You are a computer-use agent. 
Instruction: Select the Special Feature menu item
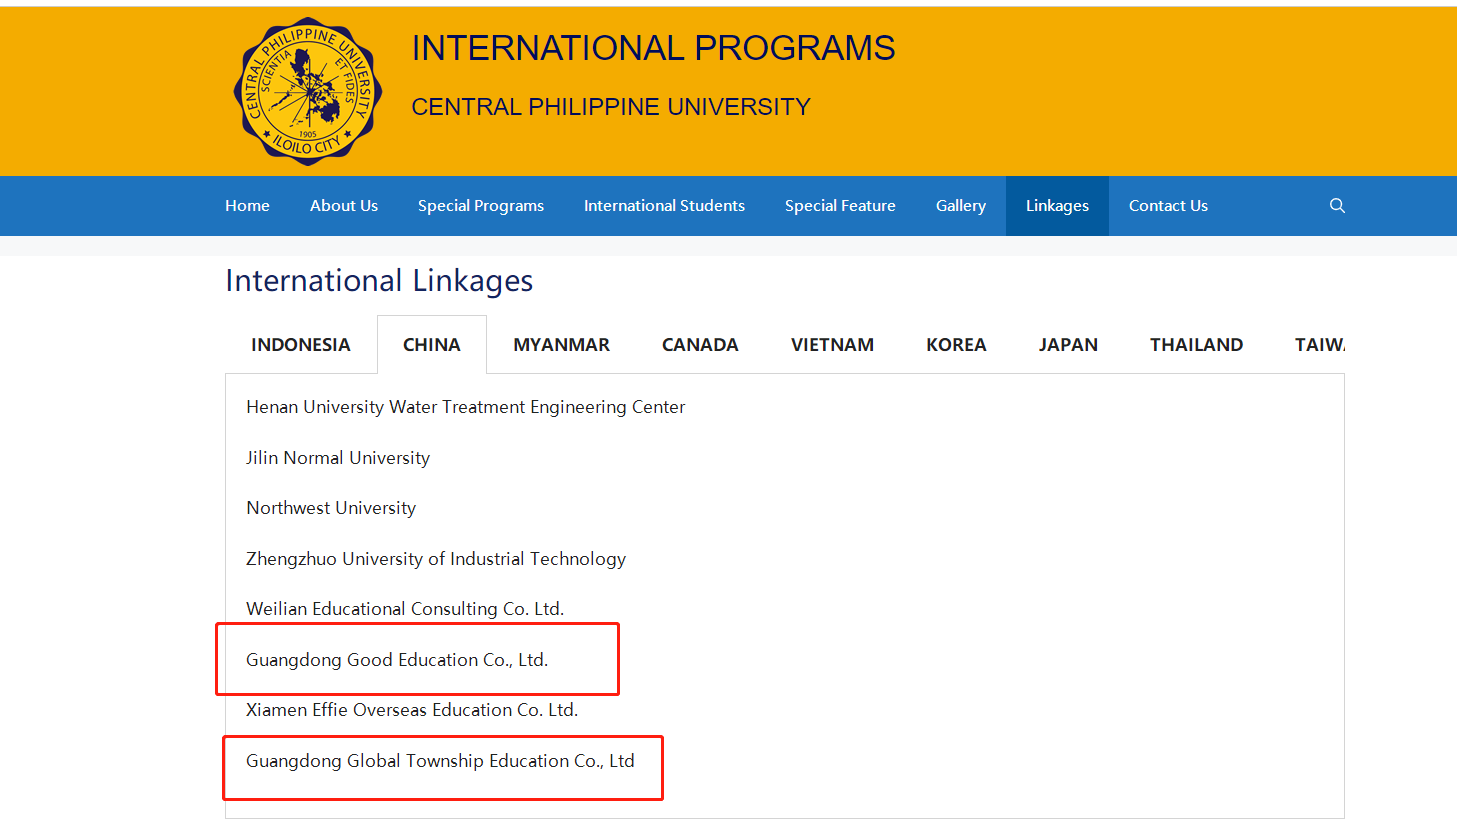coord(840,206)
